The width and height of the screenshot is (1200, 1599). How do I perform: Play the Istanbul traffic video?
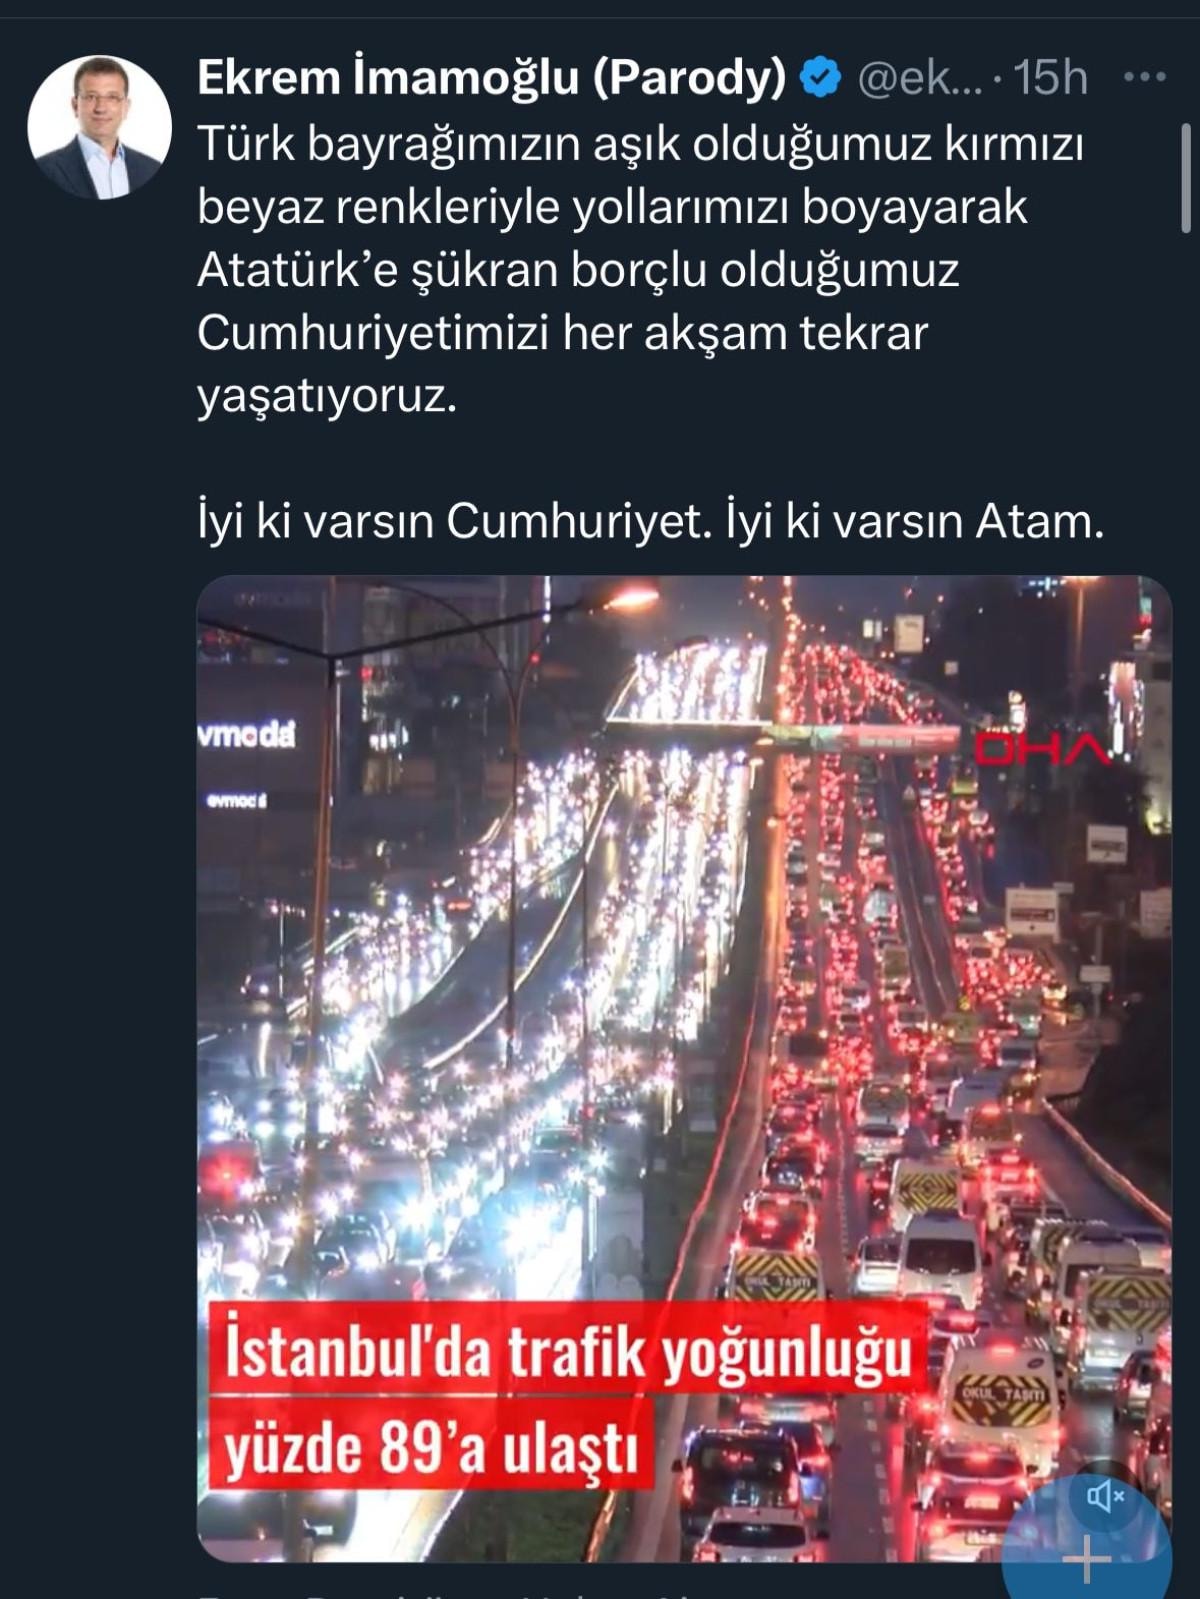[684, 1068]
